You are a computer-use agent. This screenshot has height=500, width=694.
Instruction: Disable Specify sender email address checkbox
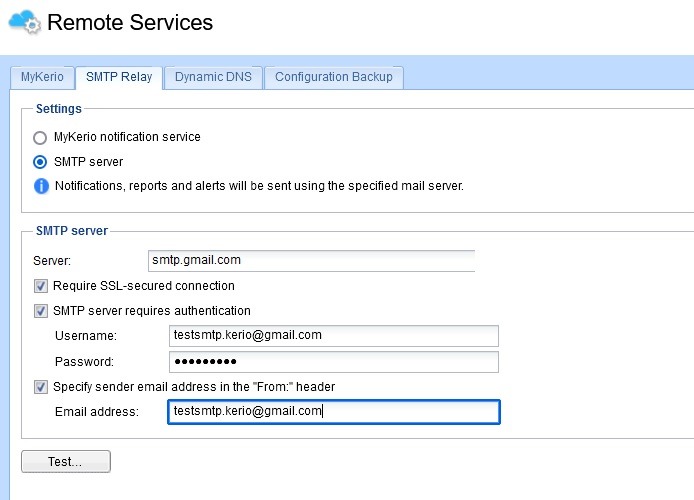(x=41, y=387)
